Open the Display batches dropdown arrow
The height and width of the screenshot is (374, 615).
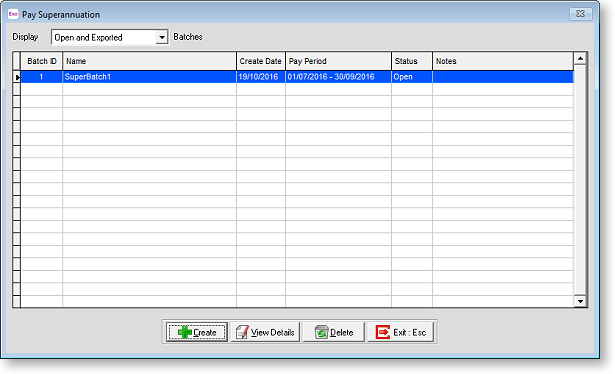(x=162, y=37)
